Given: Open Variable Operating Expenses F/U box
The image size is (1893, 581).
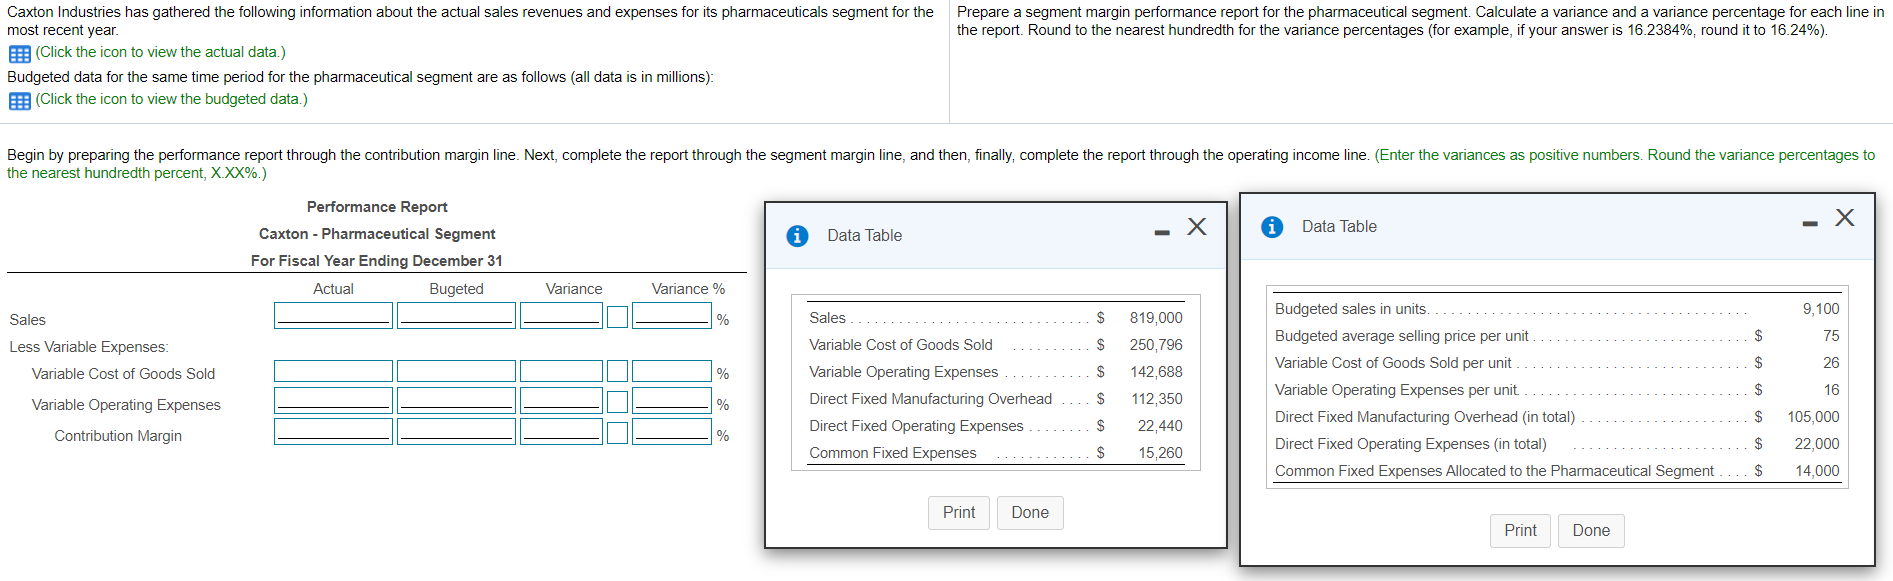Looking at the screenshot, I should [x=618, y=402].
